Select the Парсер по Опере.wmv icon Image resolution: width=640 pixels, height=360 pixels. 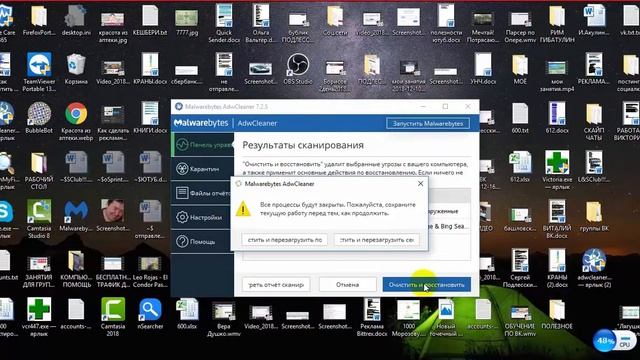(x=520, y=26)
